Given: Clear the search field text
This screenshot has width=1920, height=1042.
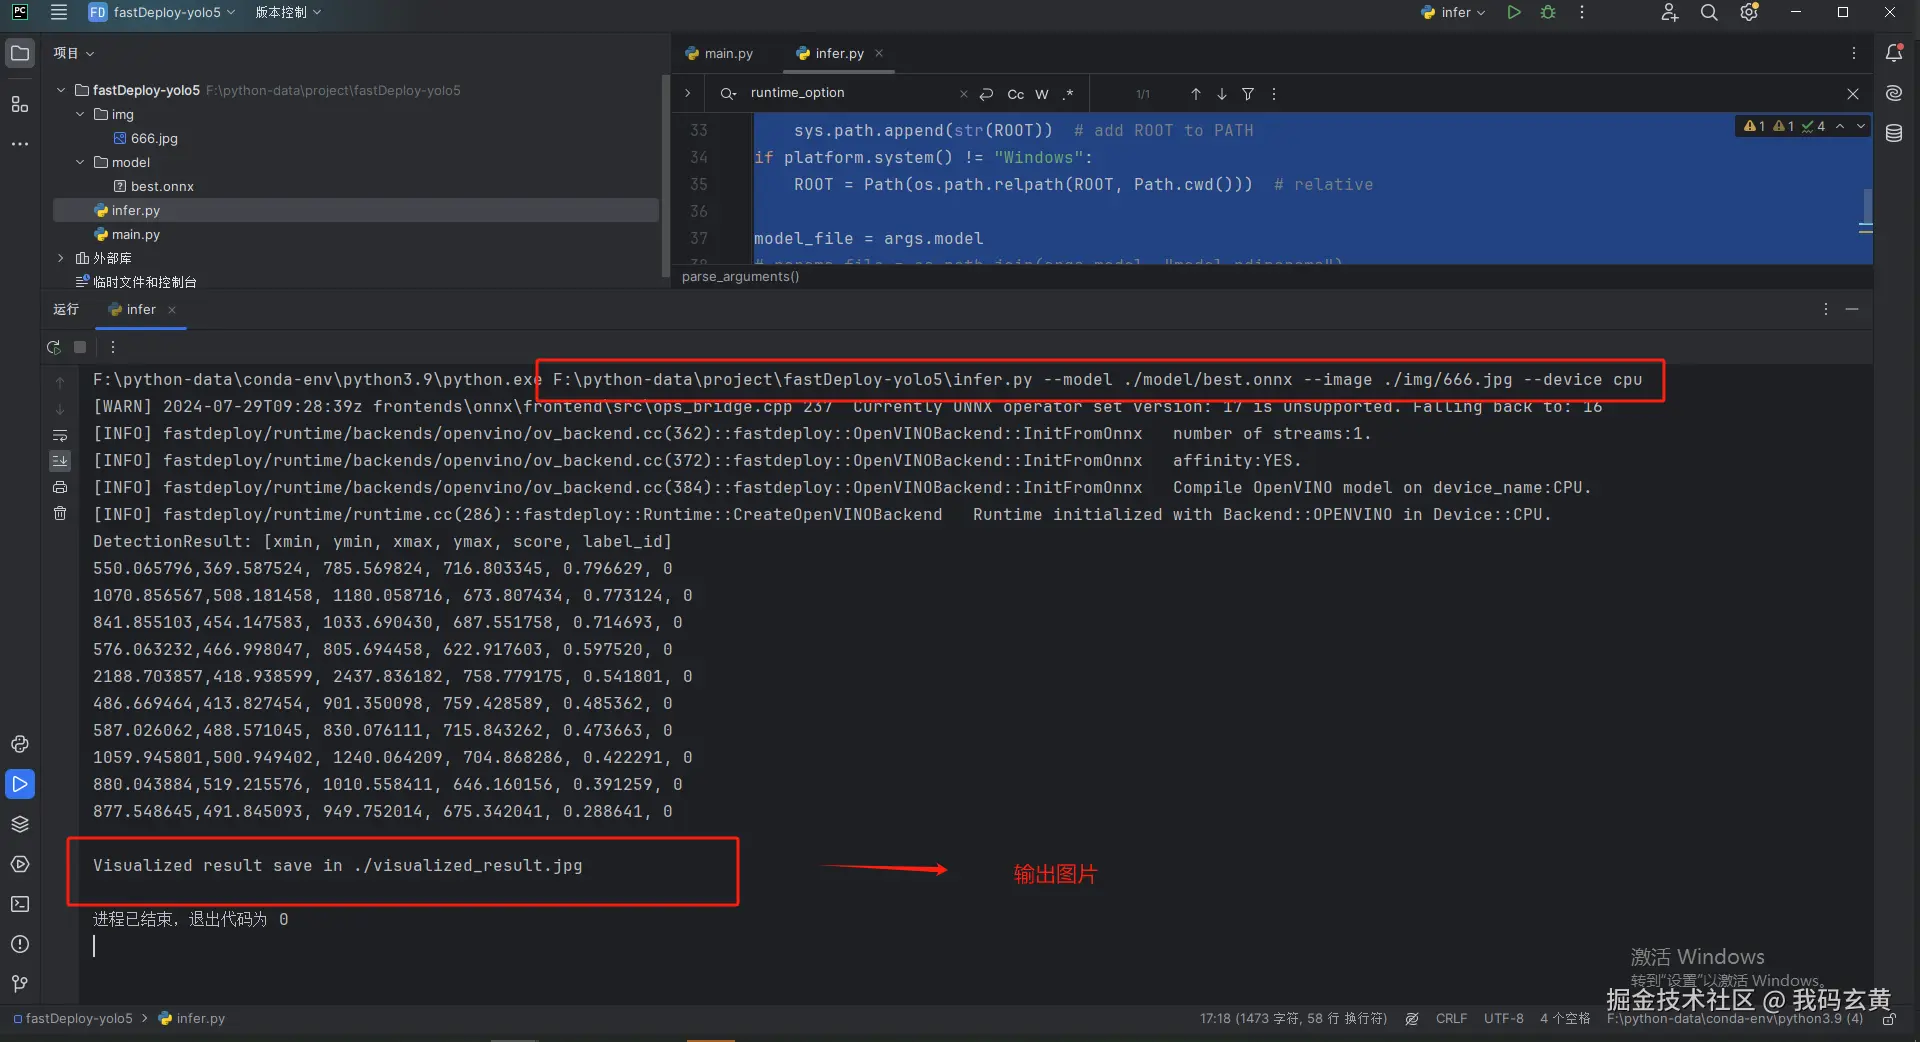Looking at the screenshot, I should (964, 94).
